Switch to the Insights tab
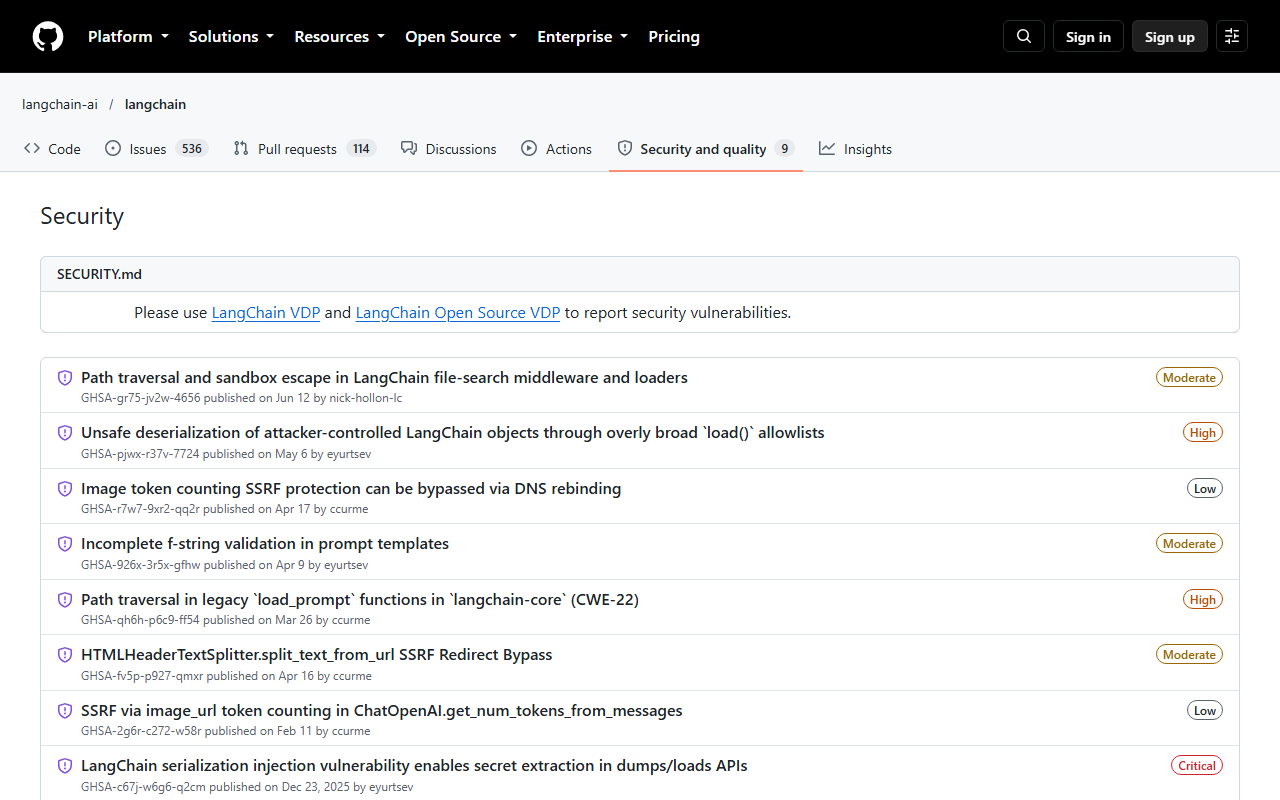 [855, 149]
